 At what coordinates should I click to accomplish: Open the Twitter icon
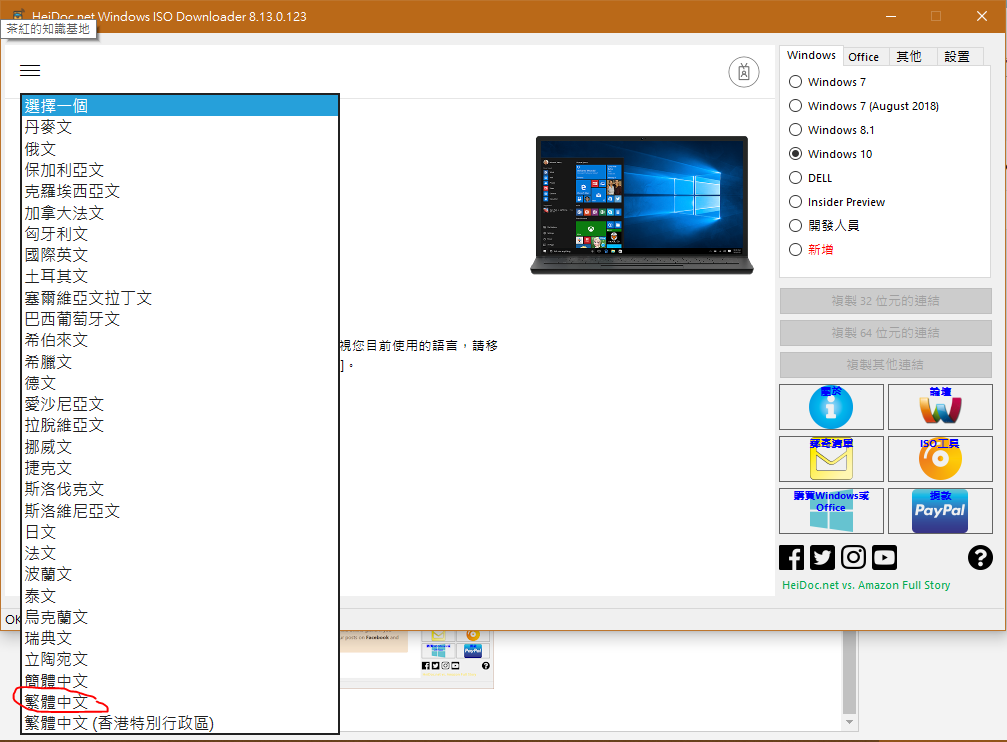click(822, 558)
